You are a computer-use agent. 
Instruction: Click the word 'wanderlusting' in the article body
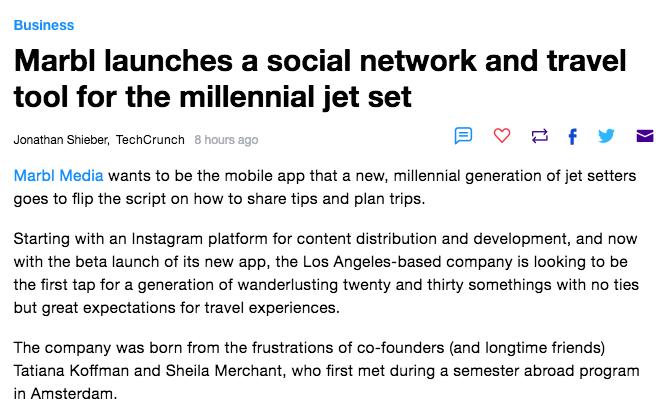pos(288,285)
